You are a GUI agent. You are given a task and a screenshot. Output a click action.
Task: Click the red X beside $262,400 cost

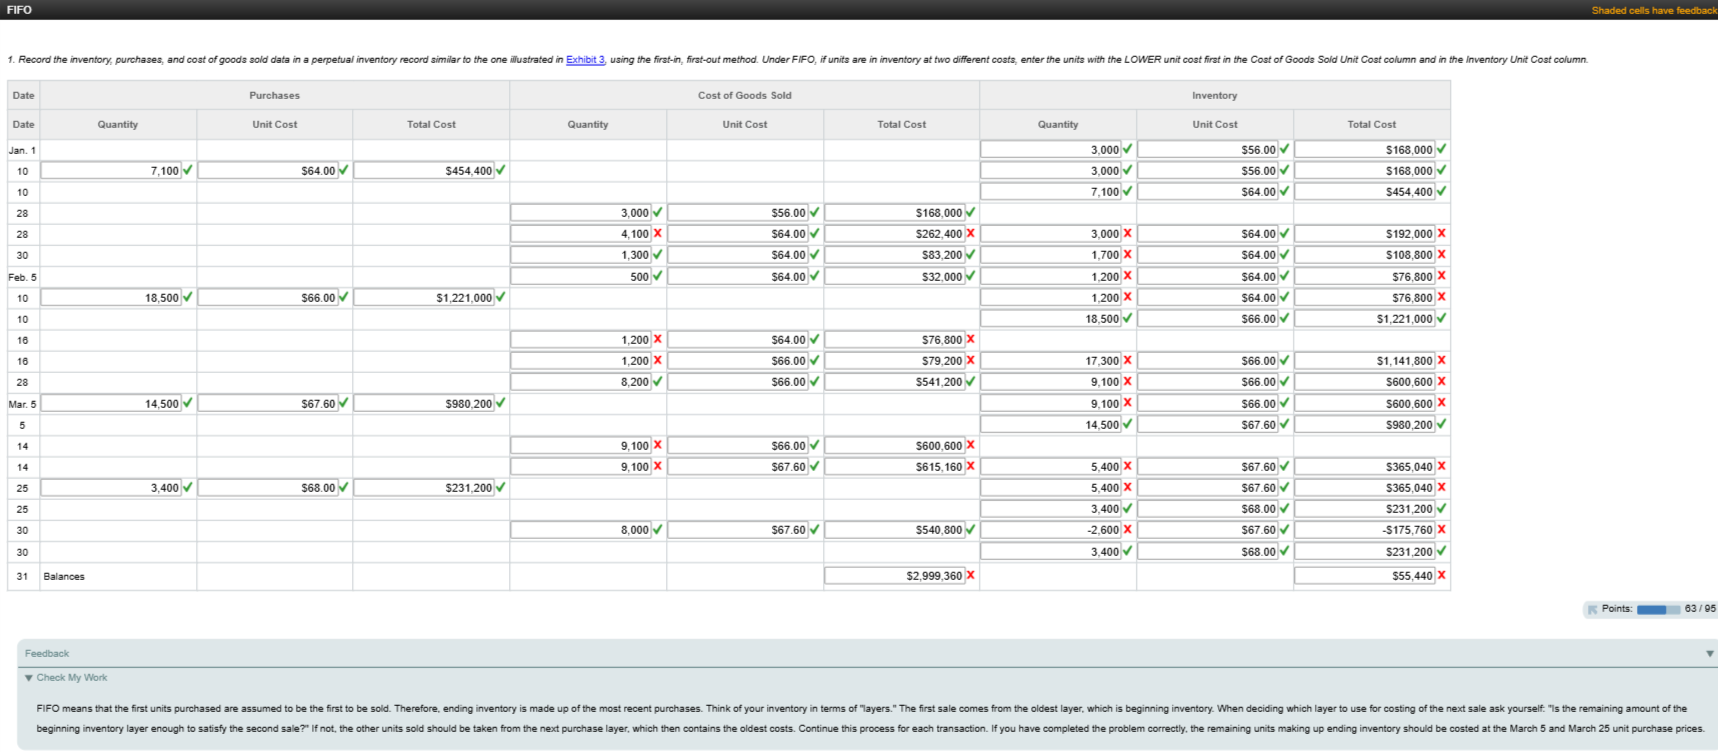tap(970, 233)
